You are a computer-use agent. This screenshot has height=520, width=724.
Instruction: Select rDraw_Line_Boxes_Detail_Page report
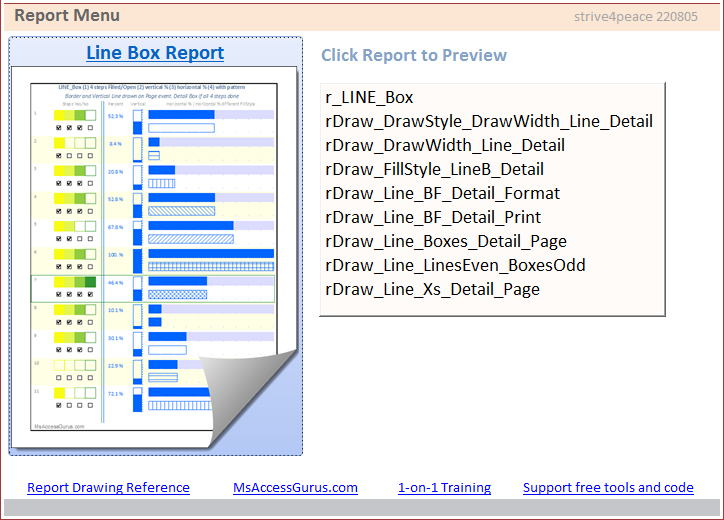click(492, 242)
